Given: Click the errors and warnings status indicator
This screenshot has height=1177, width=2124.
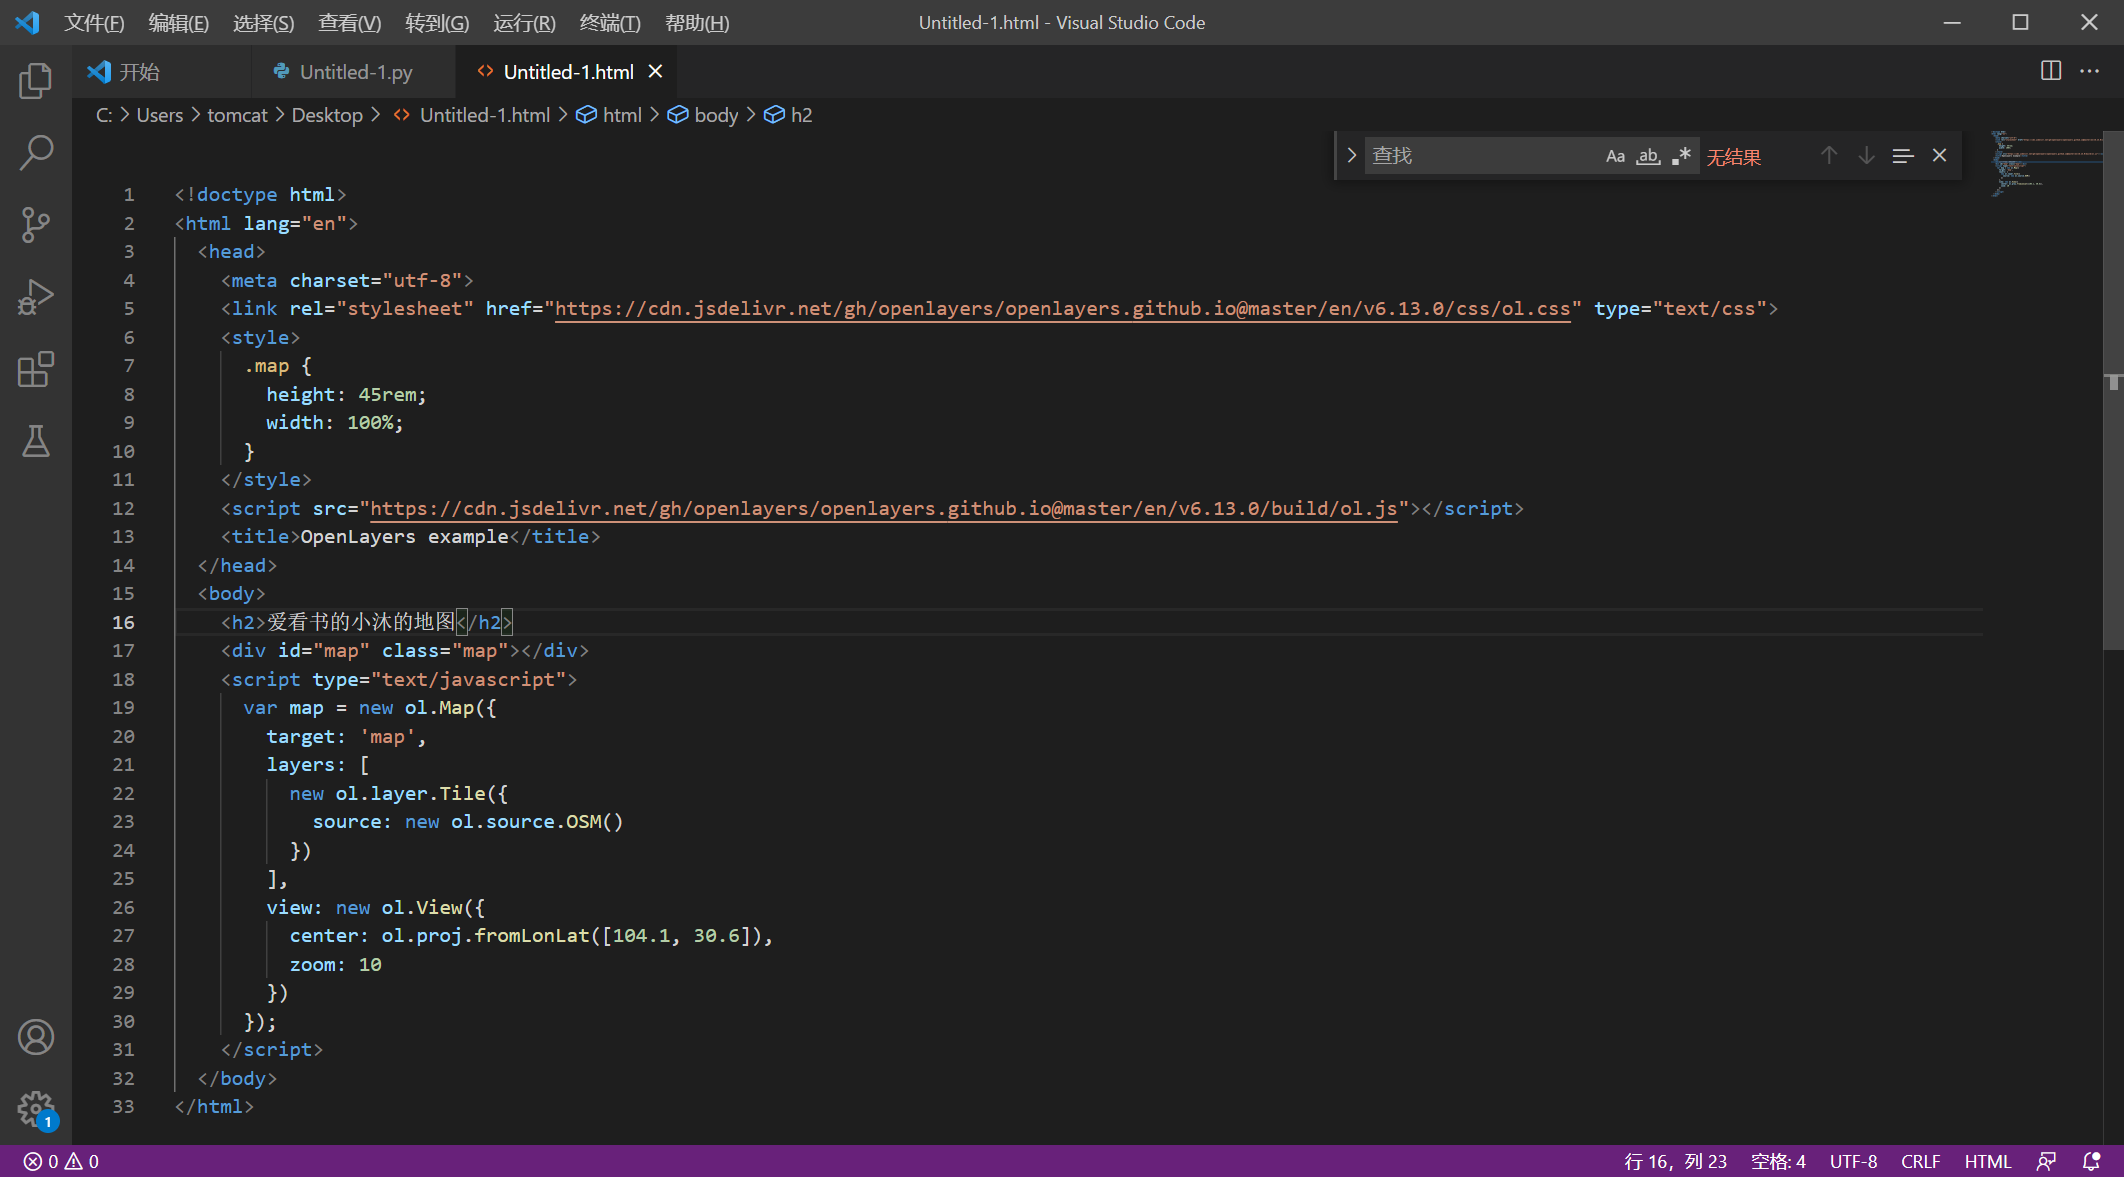Looking at the screenshot, I should 61,1161.
